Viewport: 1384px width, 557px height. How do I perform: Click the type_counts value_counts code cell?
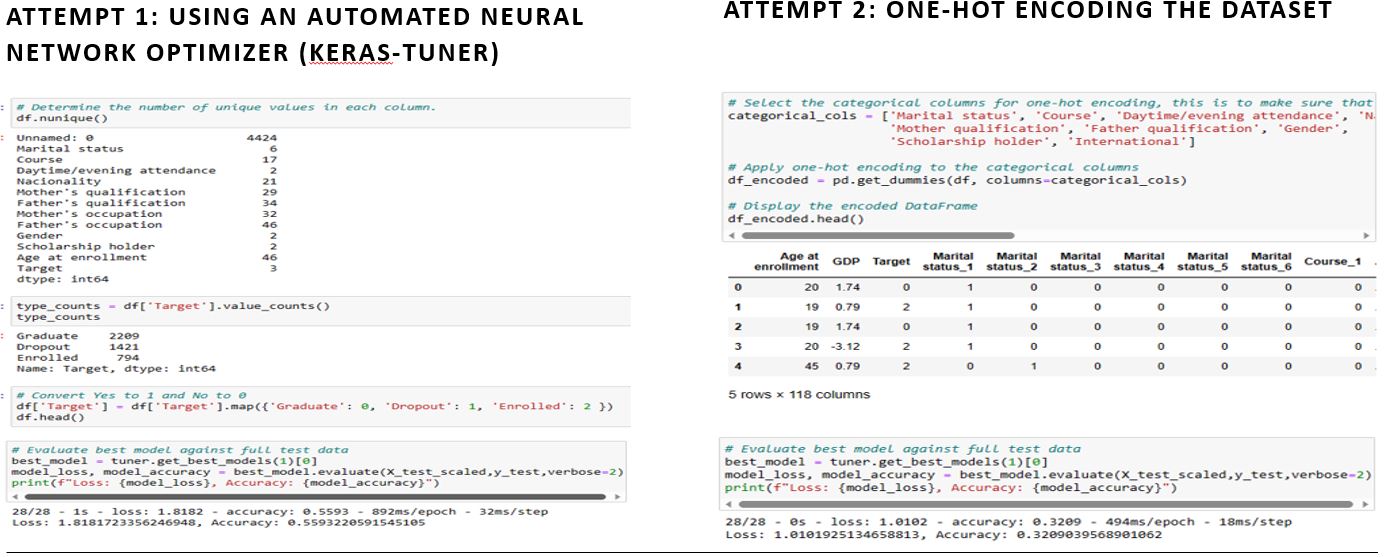click(318, 311)
